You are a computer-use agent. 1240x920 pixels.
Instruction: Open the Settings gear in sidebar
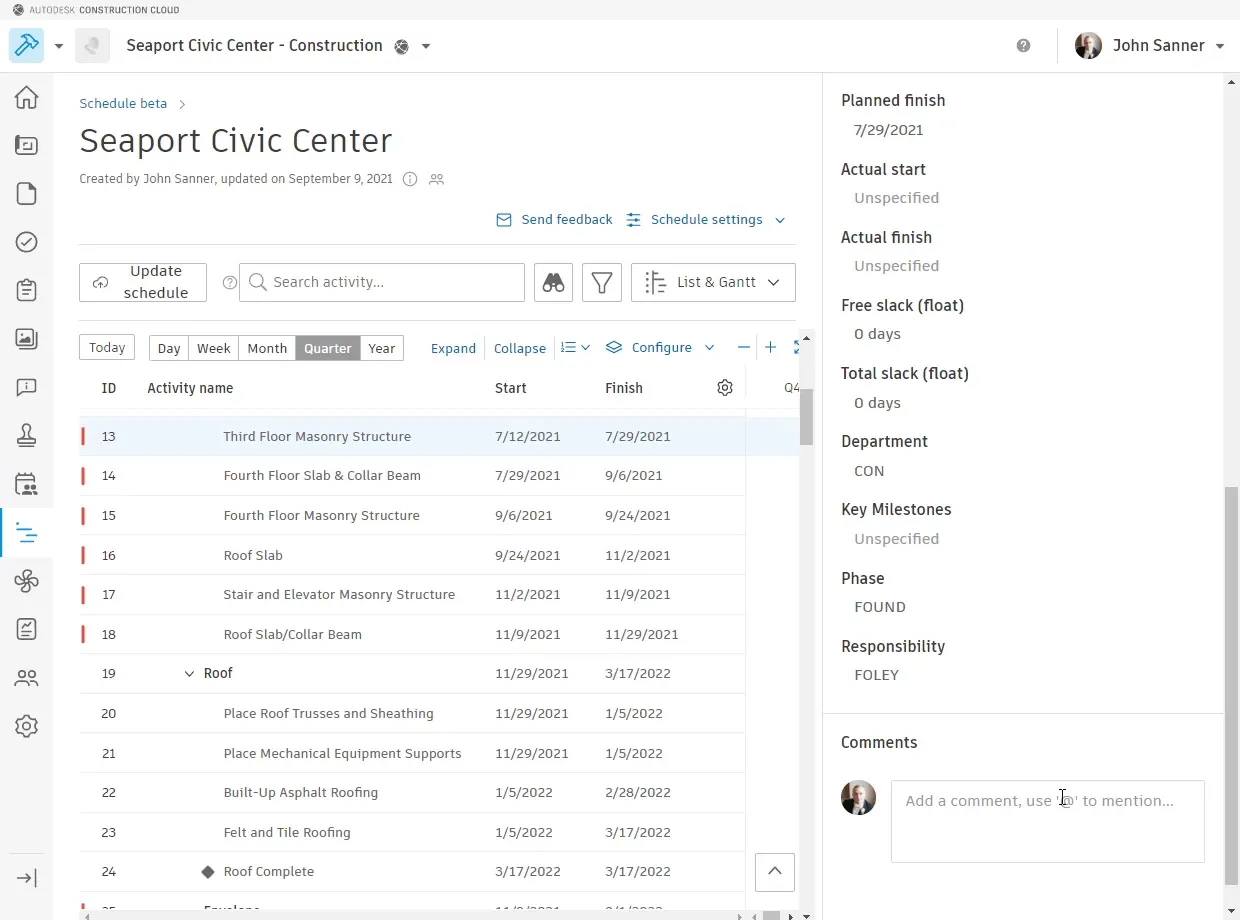click(26, 726)
